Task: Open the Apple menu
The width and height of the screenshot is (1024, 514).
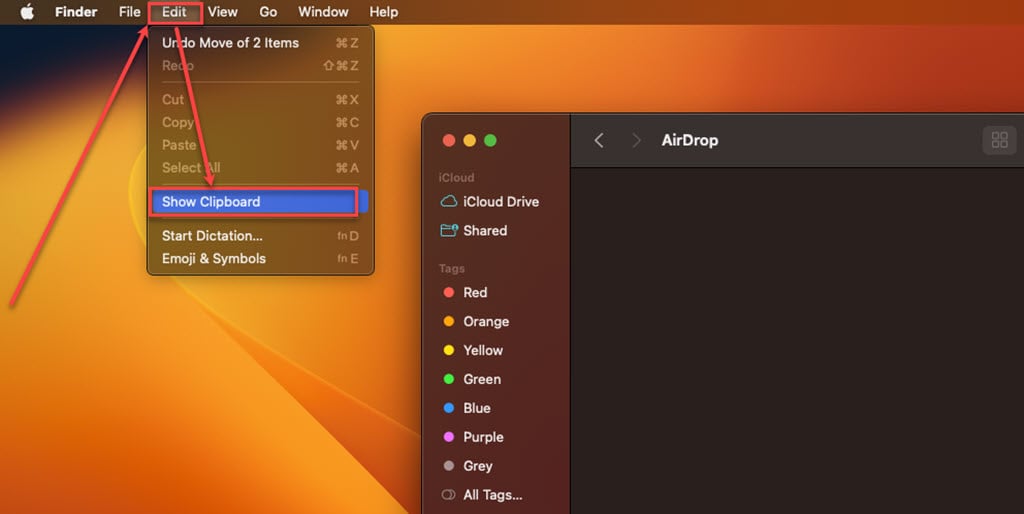Action: (x=27, y=12)
